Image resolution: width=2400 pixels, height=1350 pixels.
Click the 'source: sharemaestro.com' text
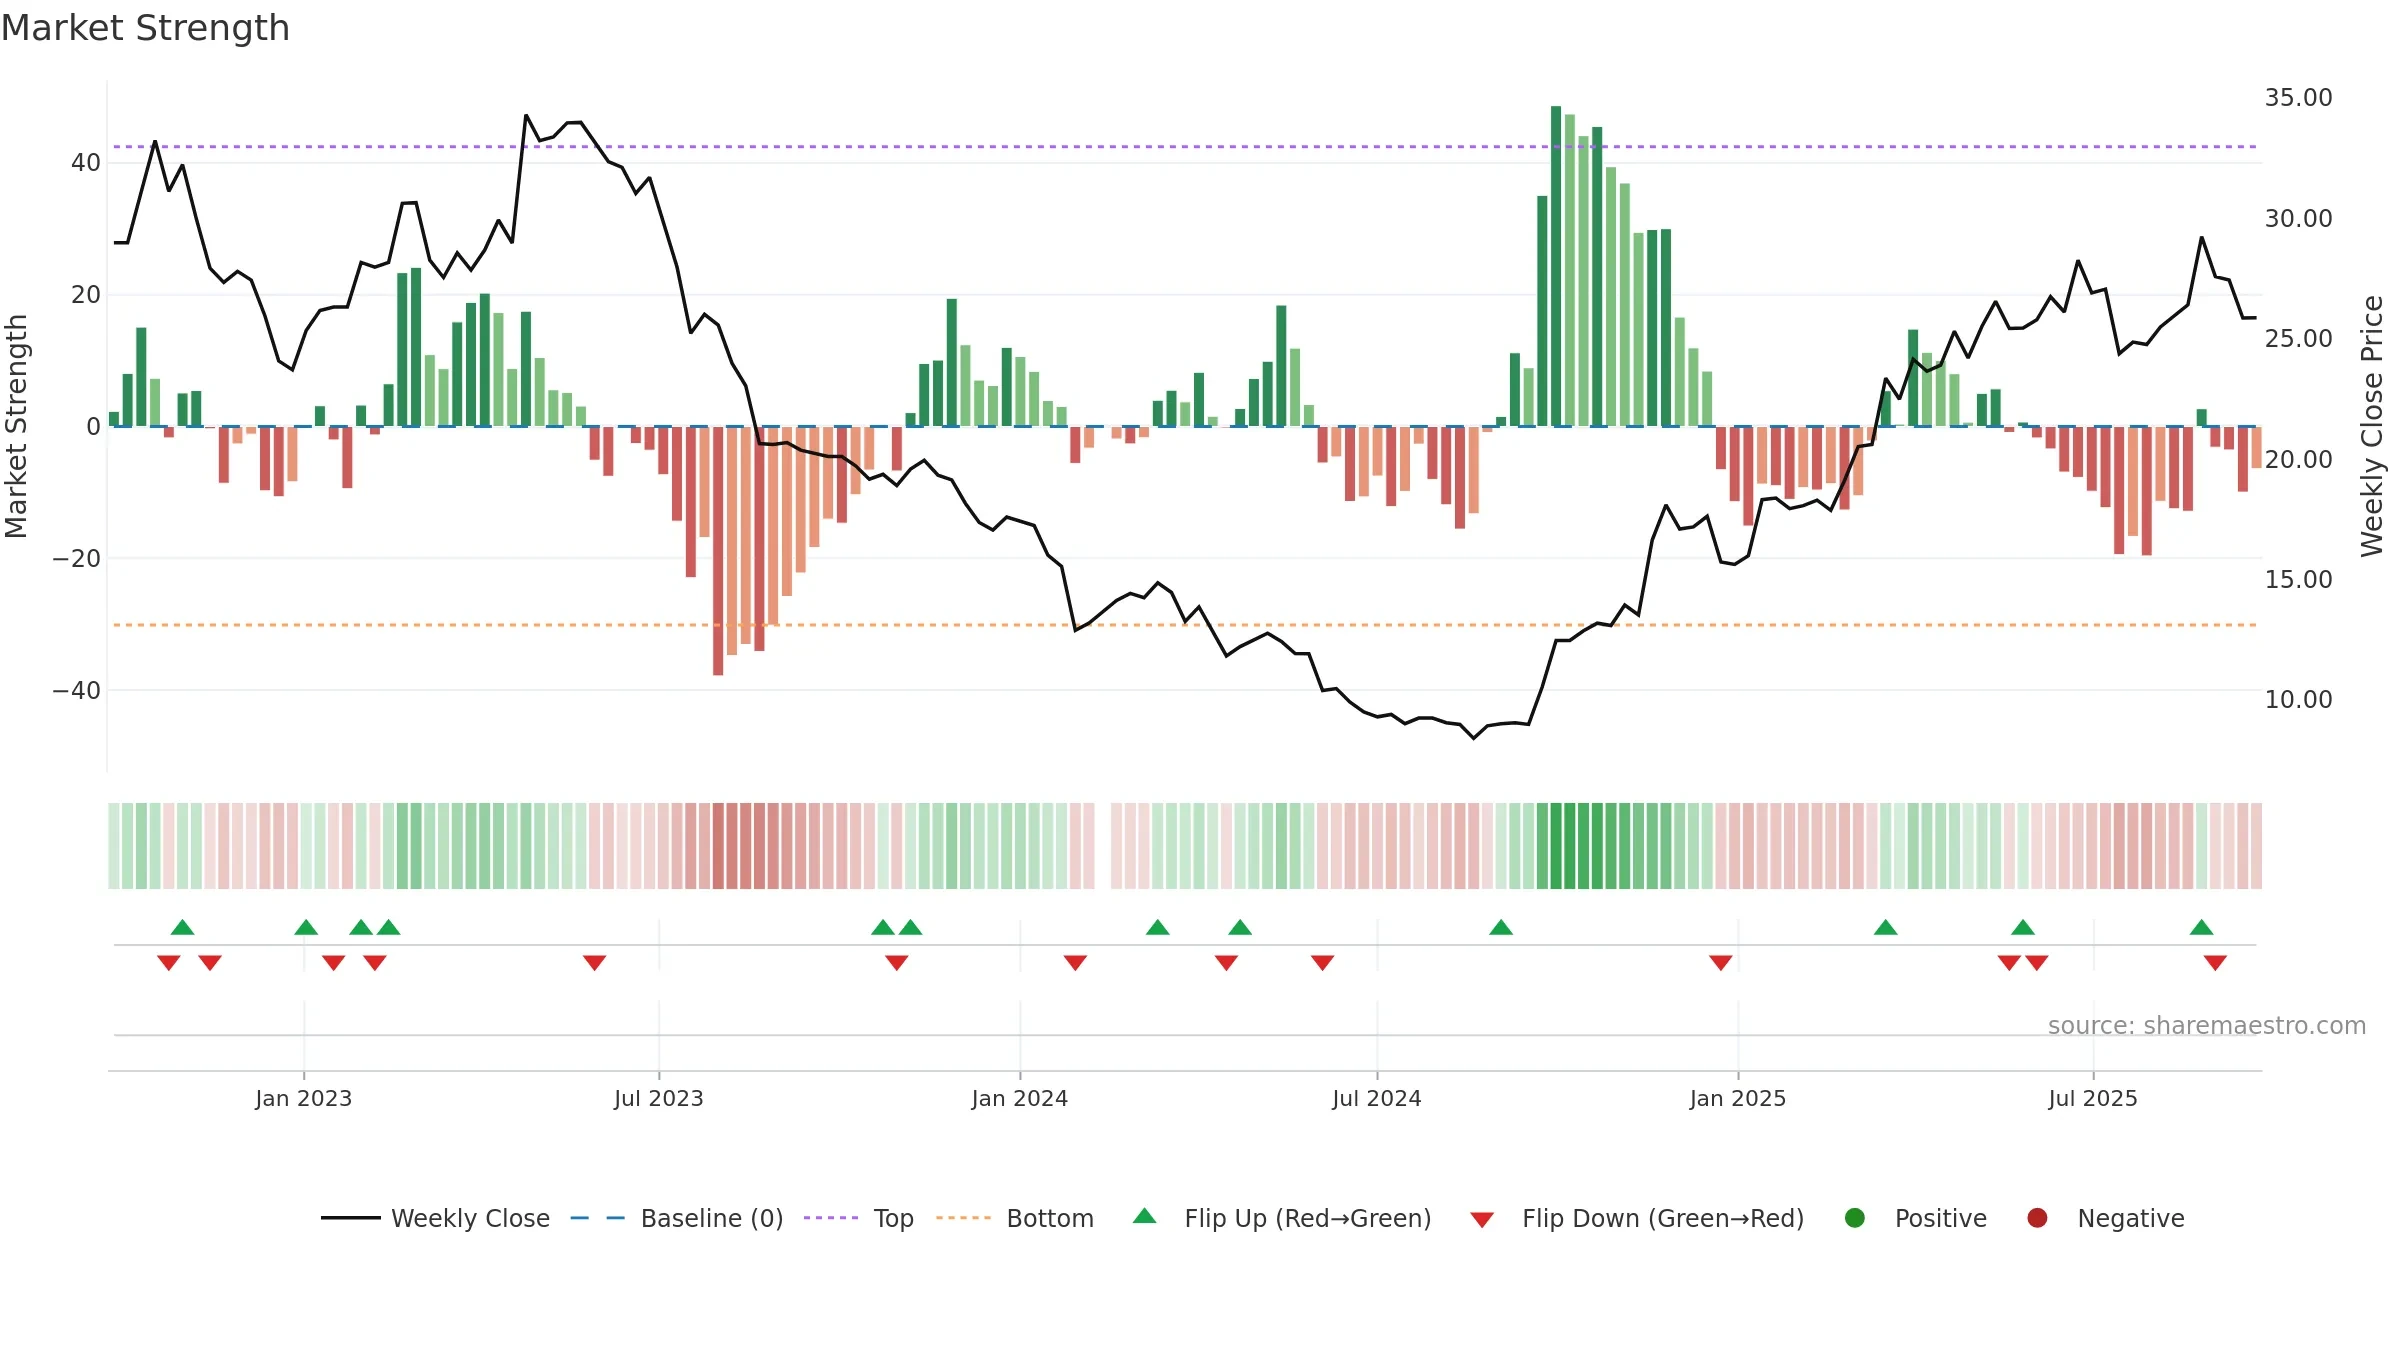[x=2207, y=1026]
